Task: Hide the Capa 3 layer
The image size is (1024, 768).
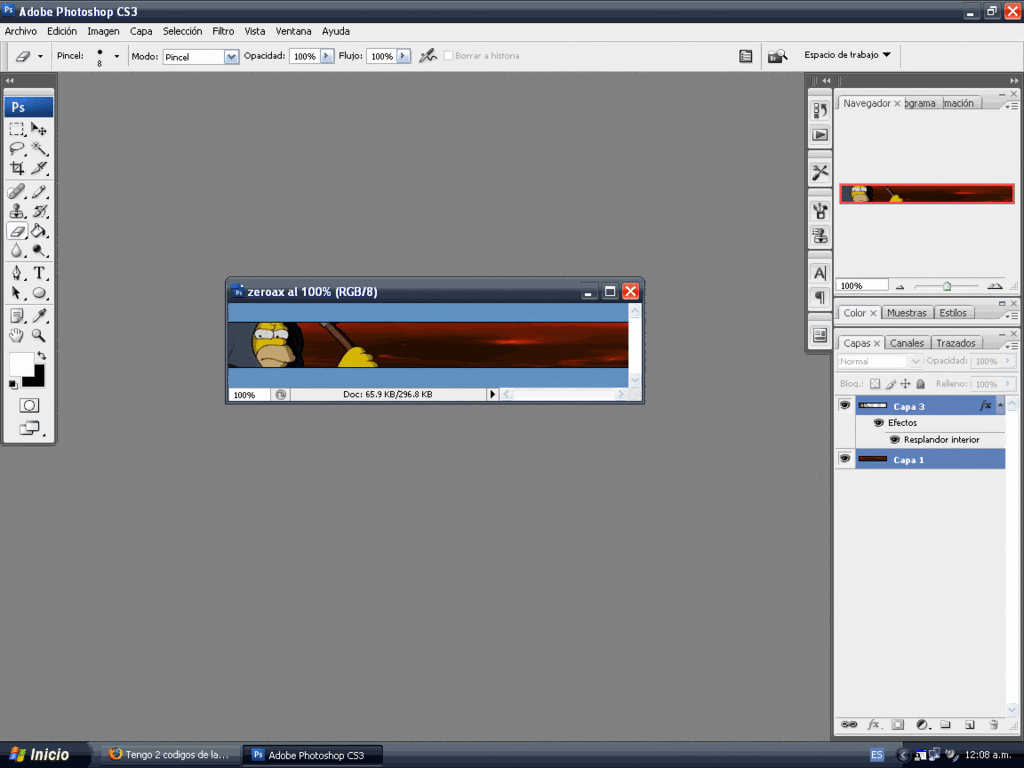Action: [x=845, y=406]
